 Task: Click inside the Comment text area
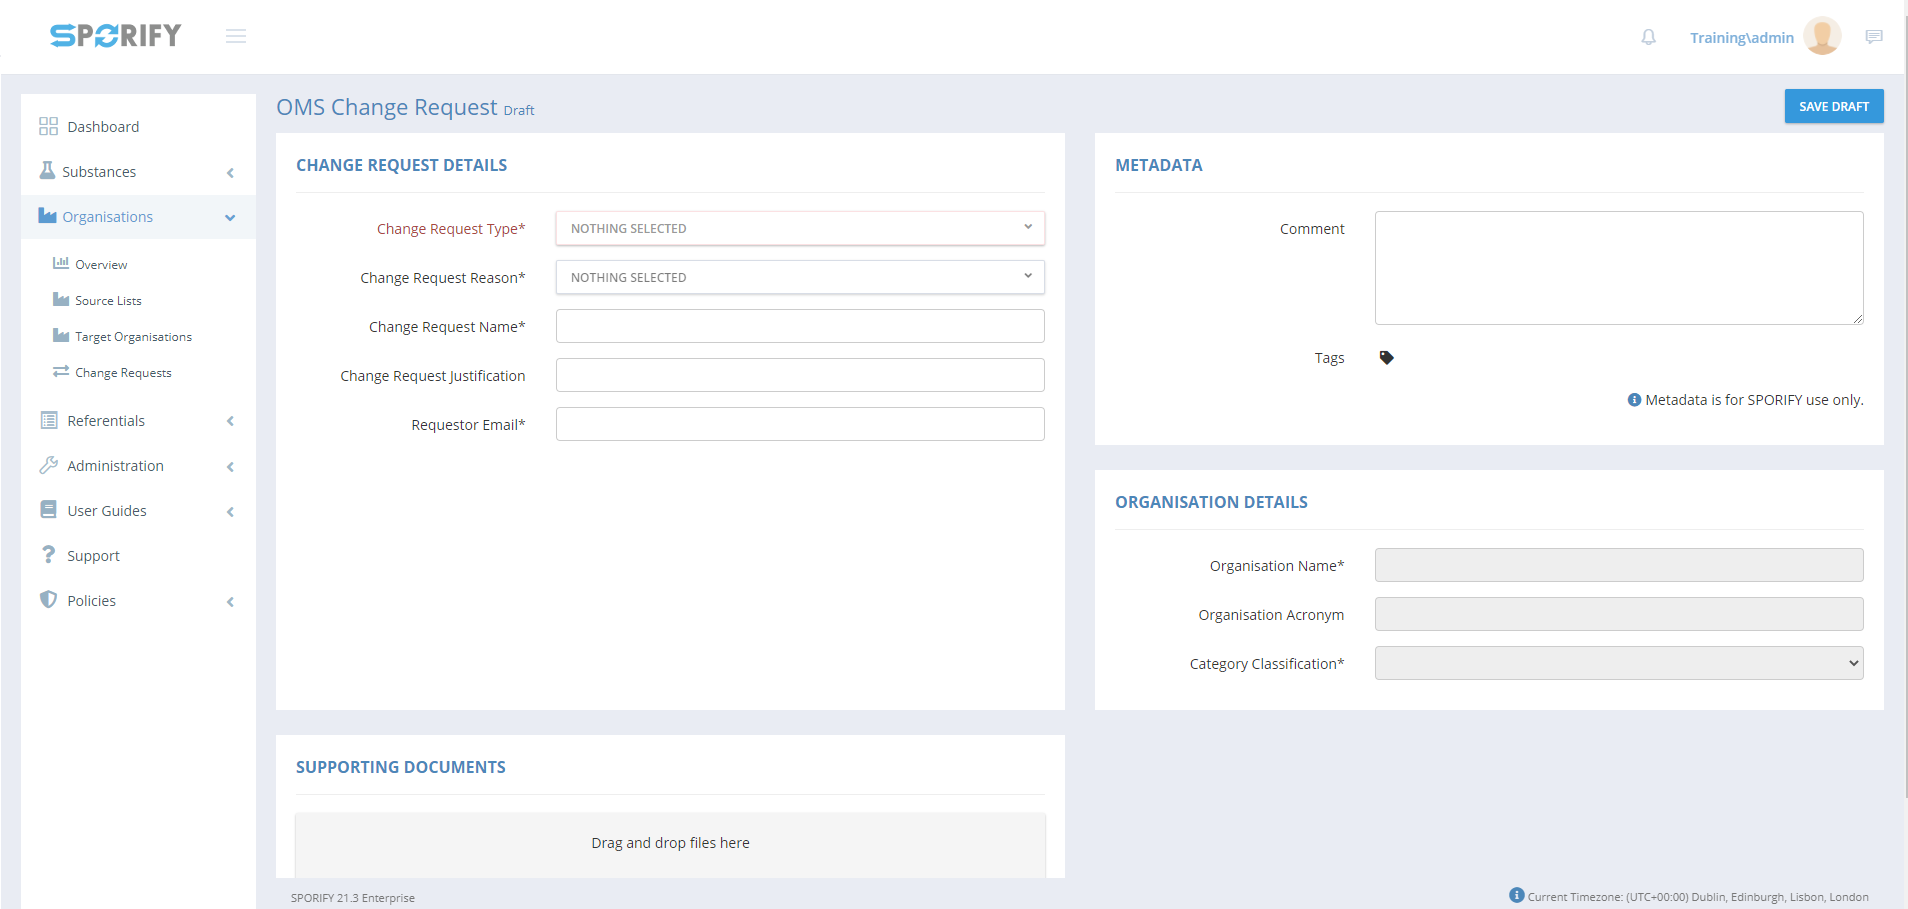point(1618,267)
